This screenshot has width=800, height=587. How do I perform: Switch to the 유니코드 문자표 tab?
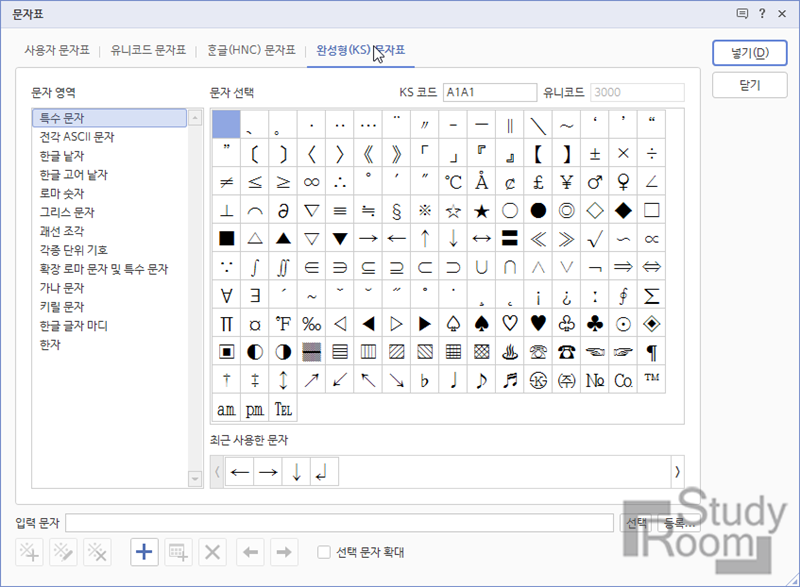148,50
